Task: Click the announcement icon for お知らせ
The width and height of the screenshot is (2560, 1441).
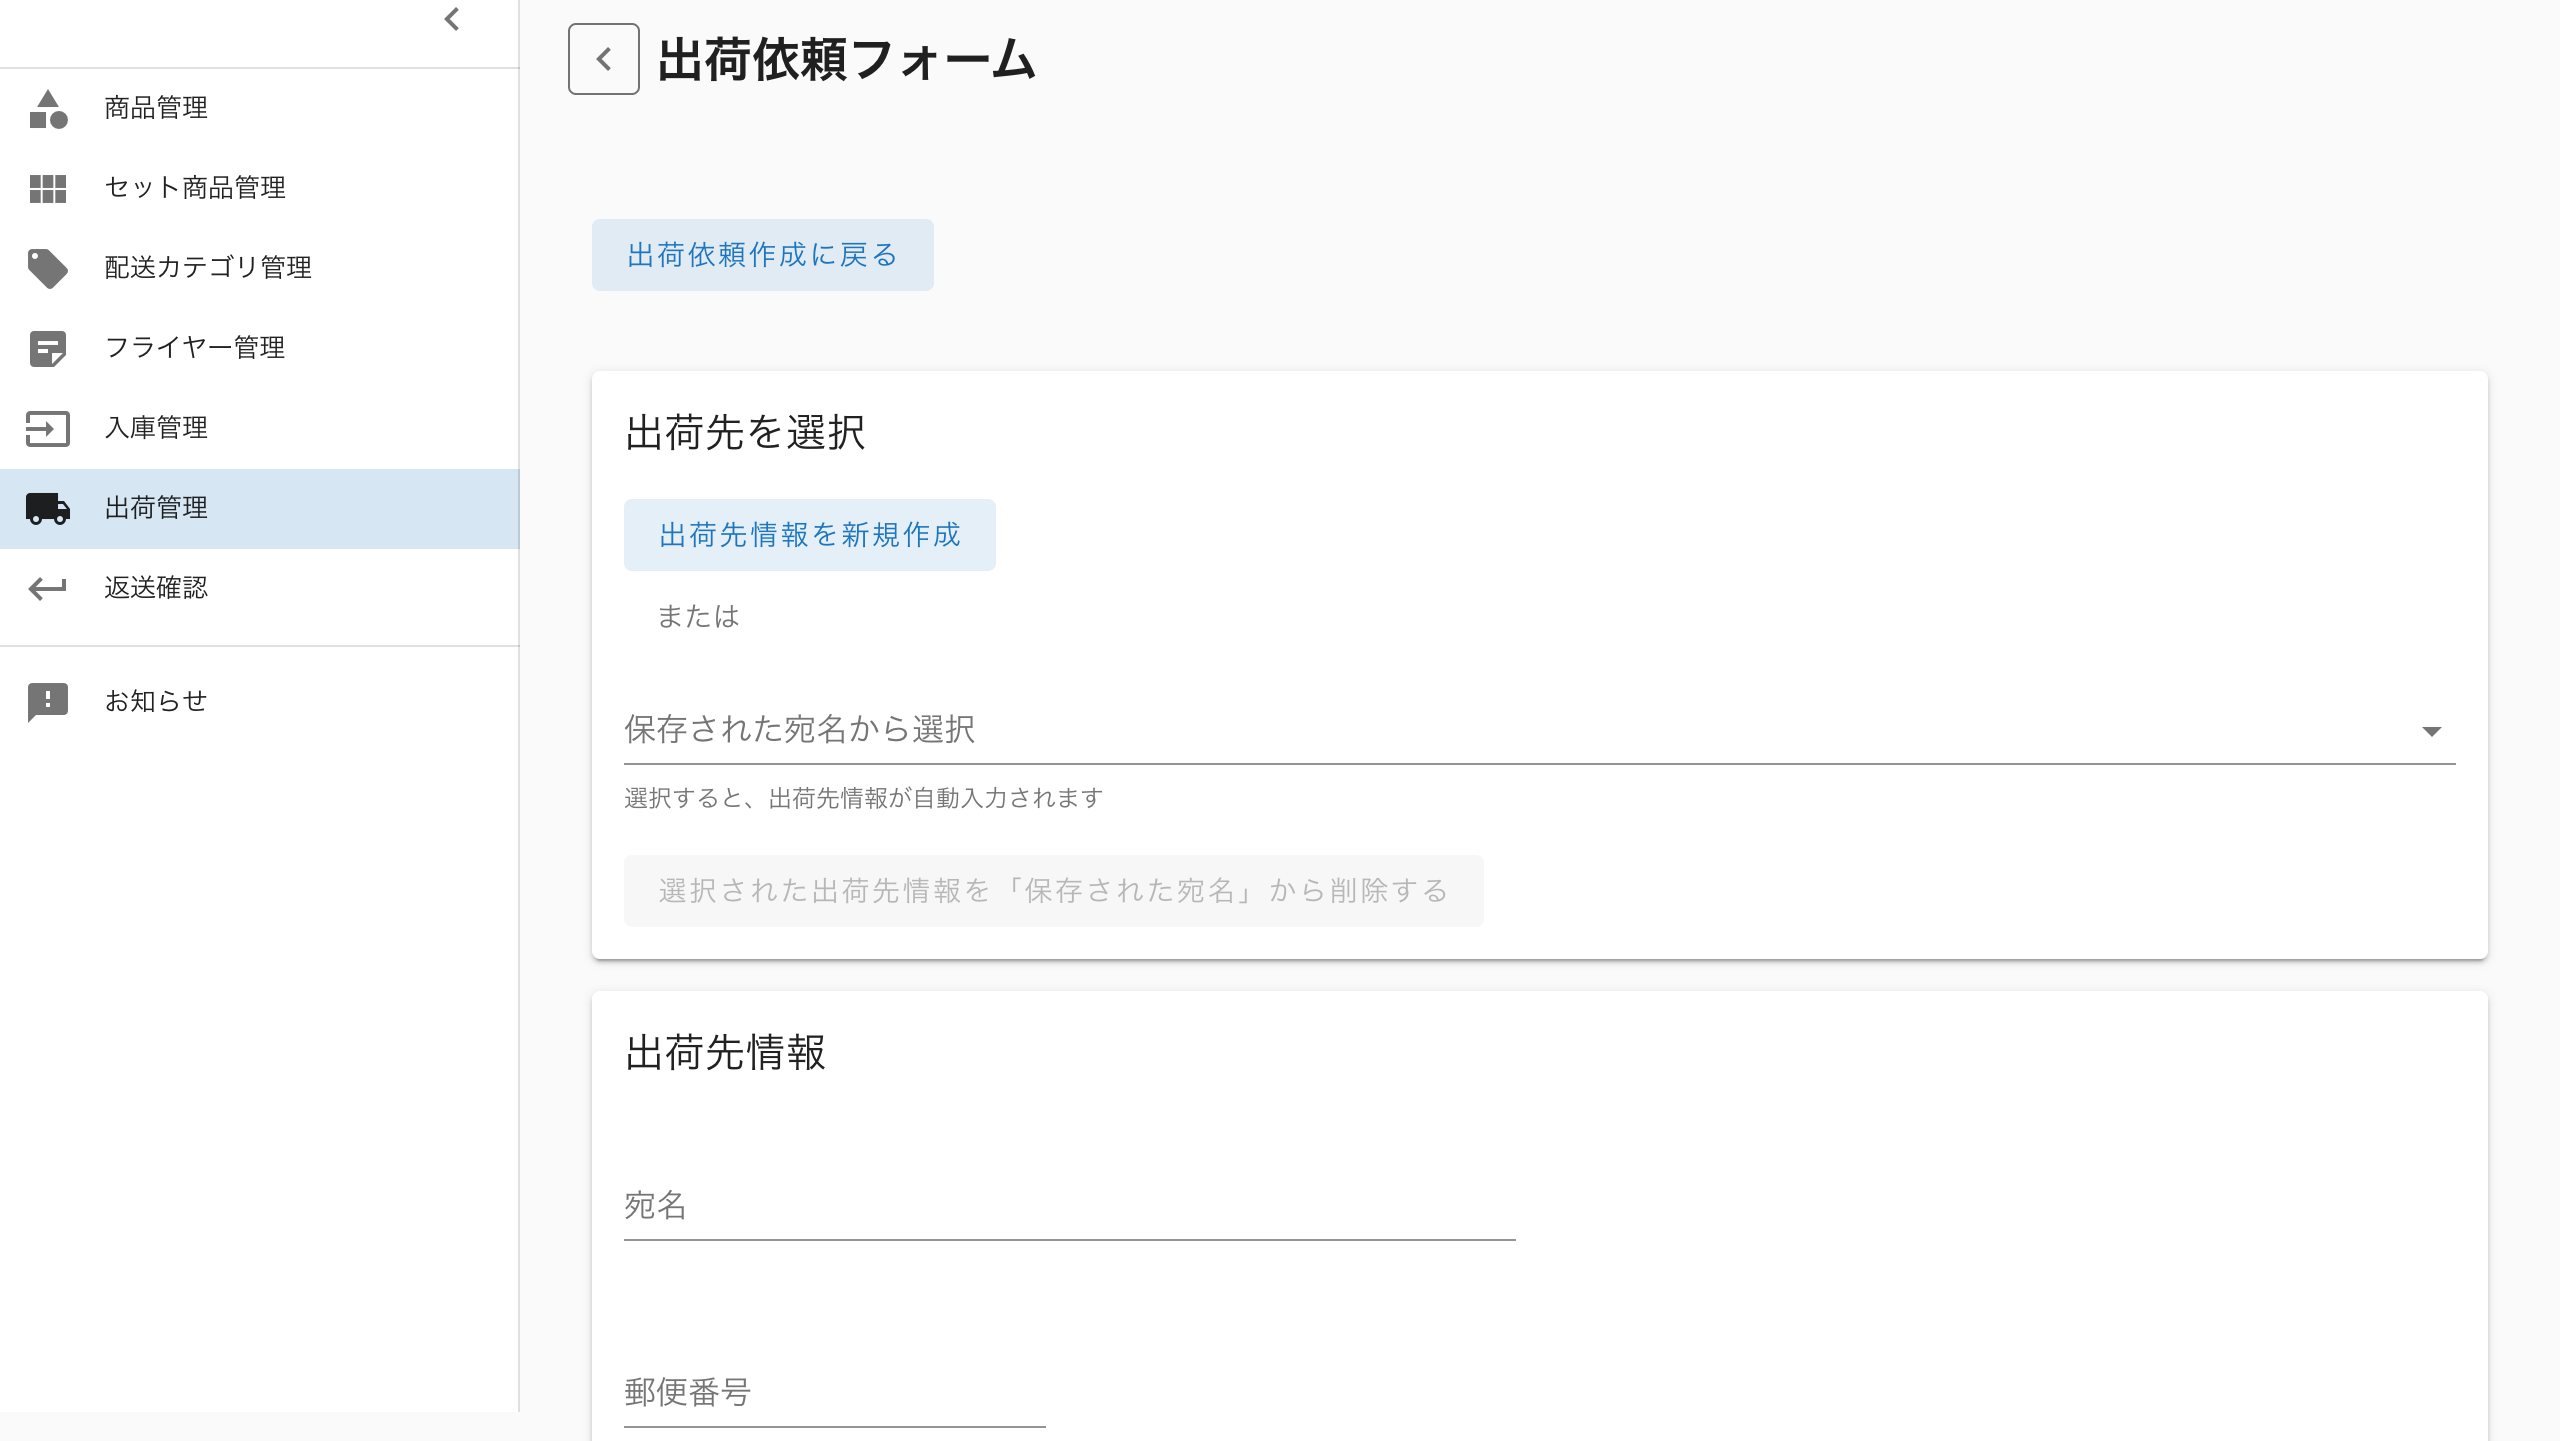Action: click(48, 701)
